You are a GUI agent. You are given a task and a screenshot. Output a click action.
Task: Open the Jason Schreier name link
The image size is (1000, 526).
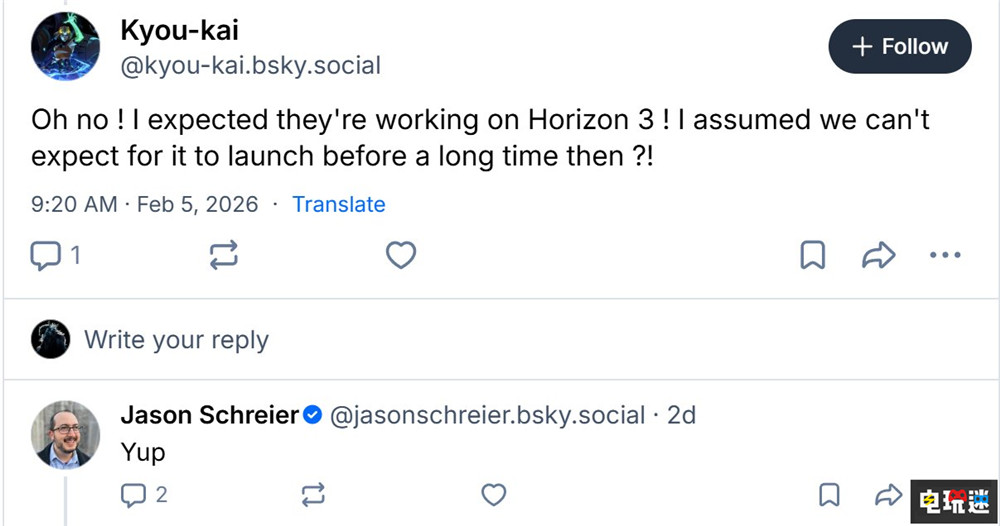(209, 414)
